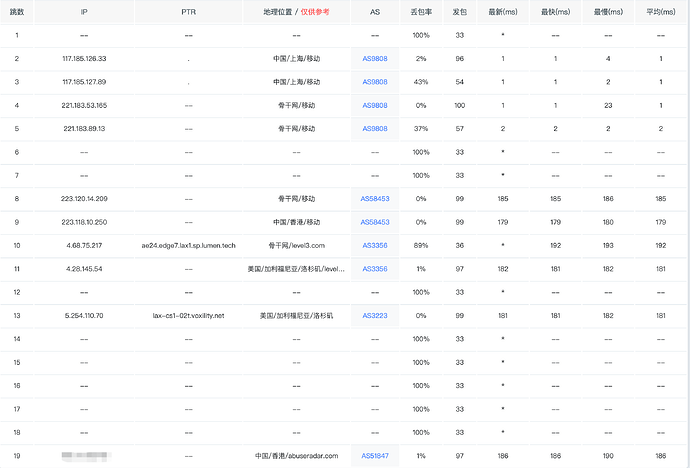Click the AS column header
This screenshot has width=690, height=468.
374,12
